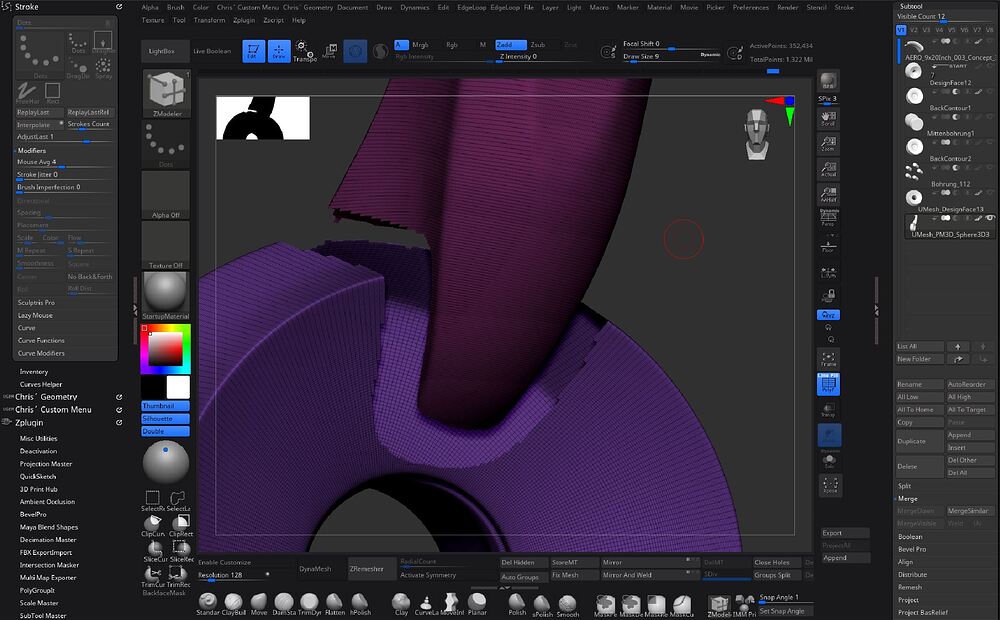Screen dimensions: 1000x620
Task: Select the ZModeler brush thumbnail
Action: click(x=166, y=93)
